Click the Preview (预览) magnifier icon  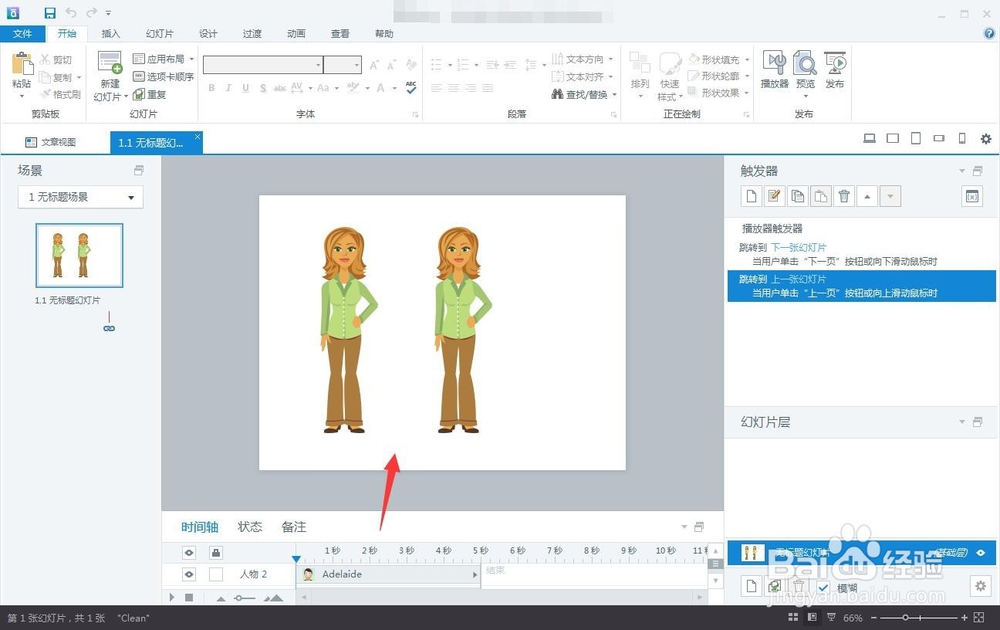tap(805, 64)
